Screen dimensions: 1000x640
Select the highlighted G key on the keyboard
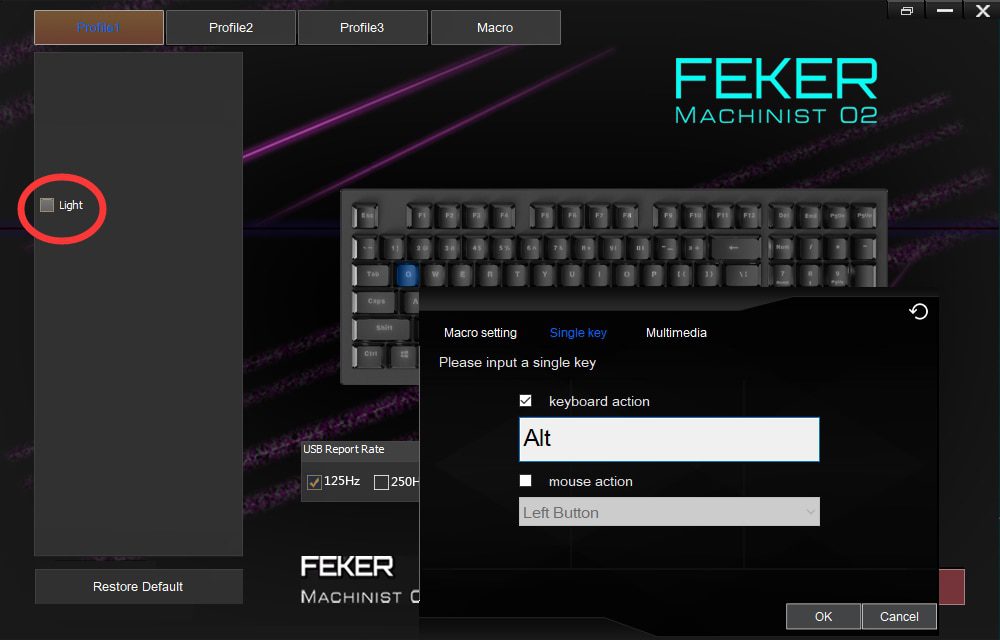(409, 272)
